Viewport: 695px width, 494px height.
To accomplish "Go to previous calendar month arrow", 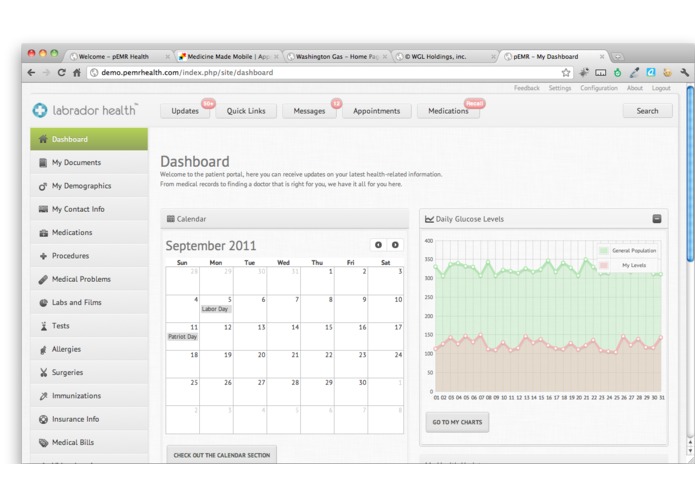I will [378, 245].
